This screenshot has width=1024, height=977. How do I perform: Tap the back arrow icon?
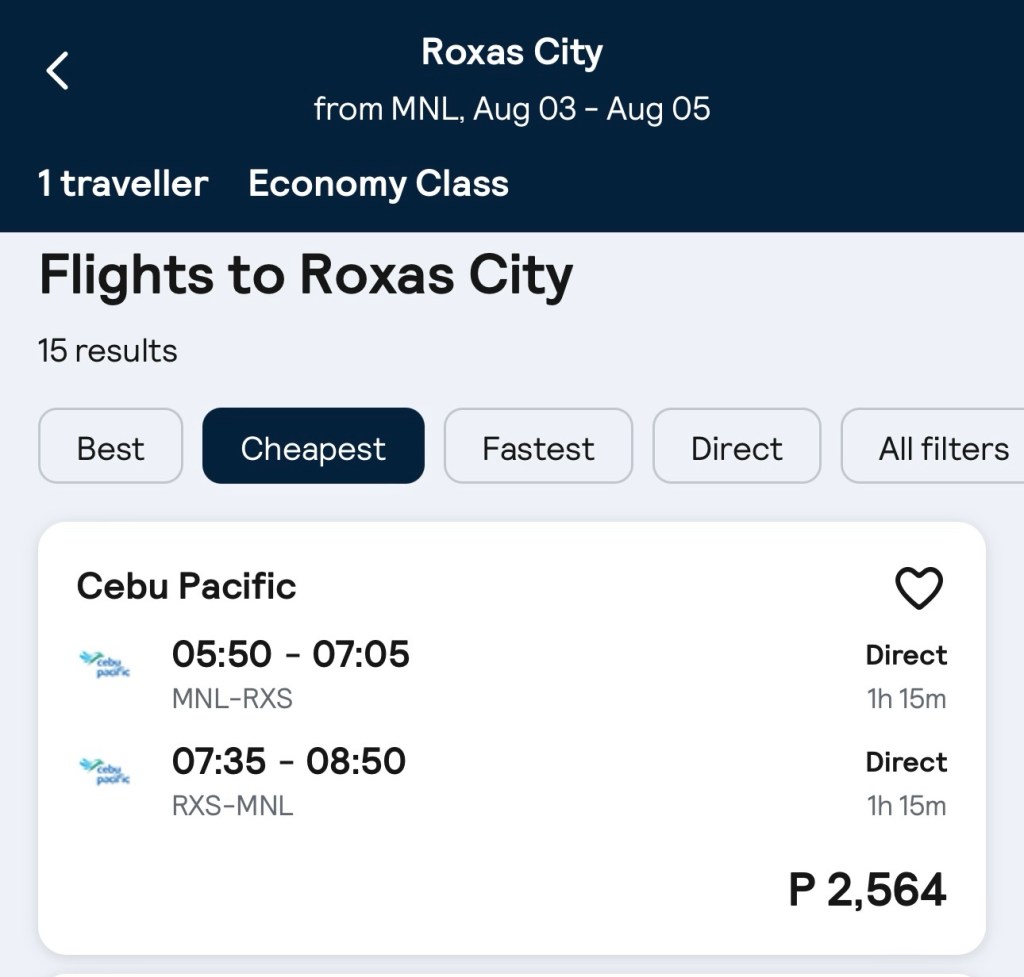coord(58,71)
